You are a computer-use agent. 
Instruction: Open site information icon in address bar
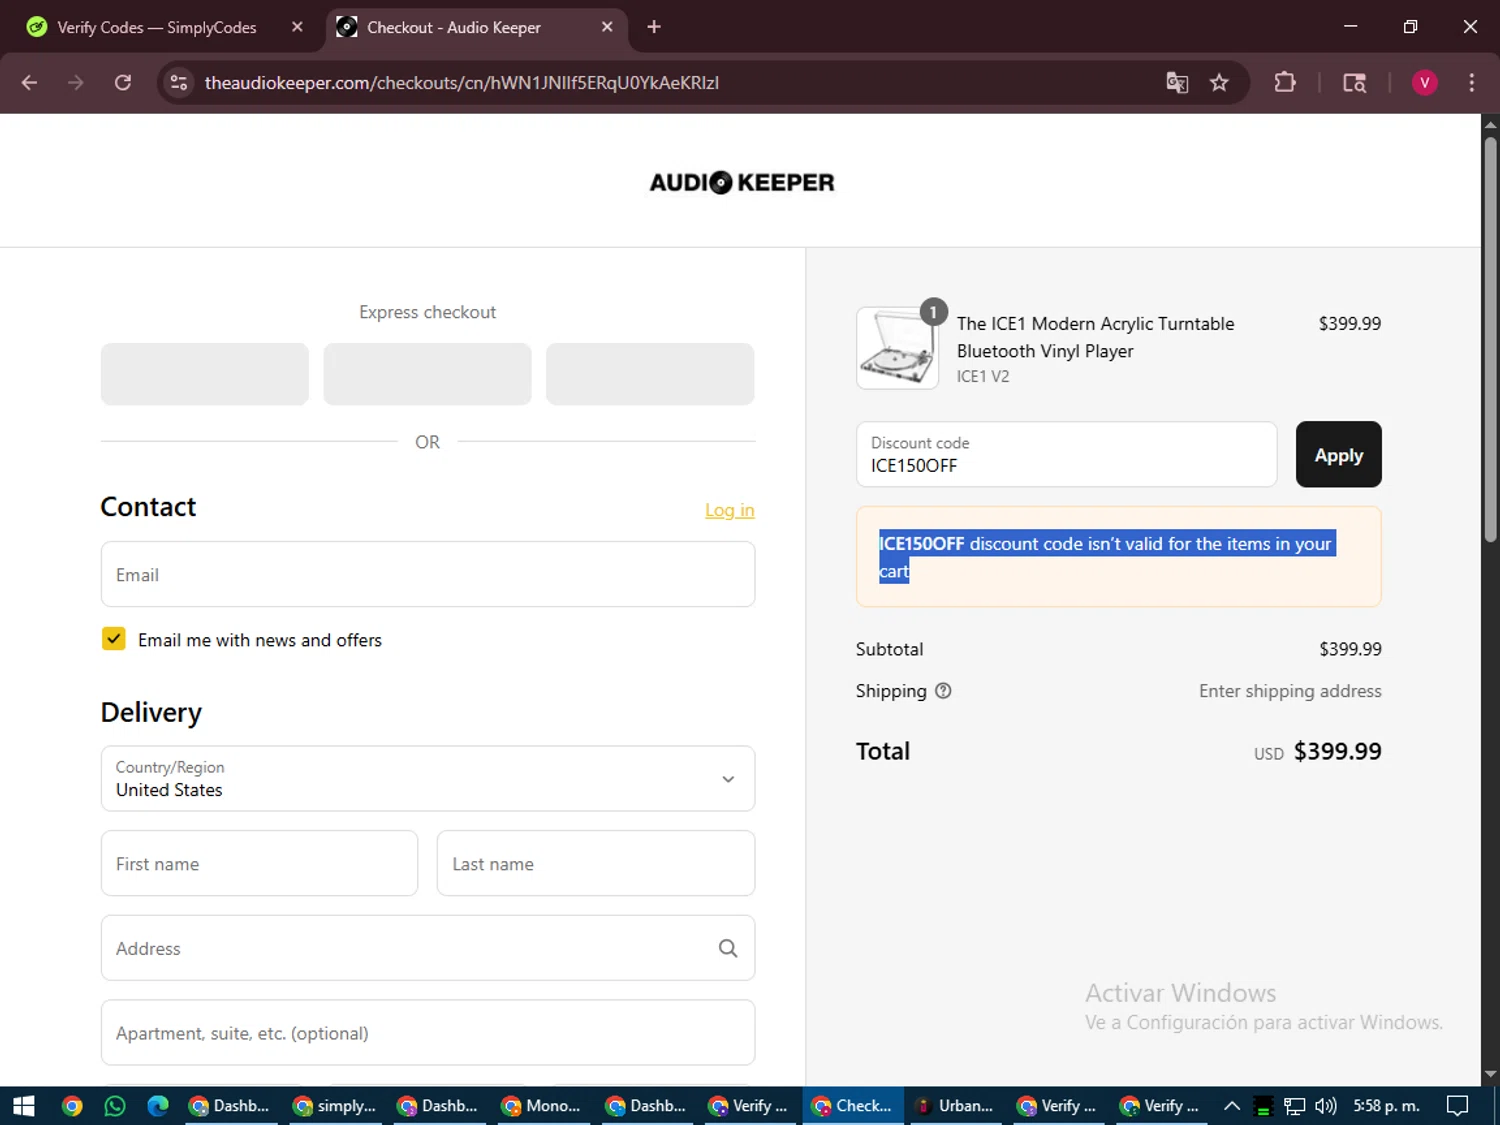(179, 83)
